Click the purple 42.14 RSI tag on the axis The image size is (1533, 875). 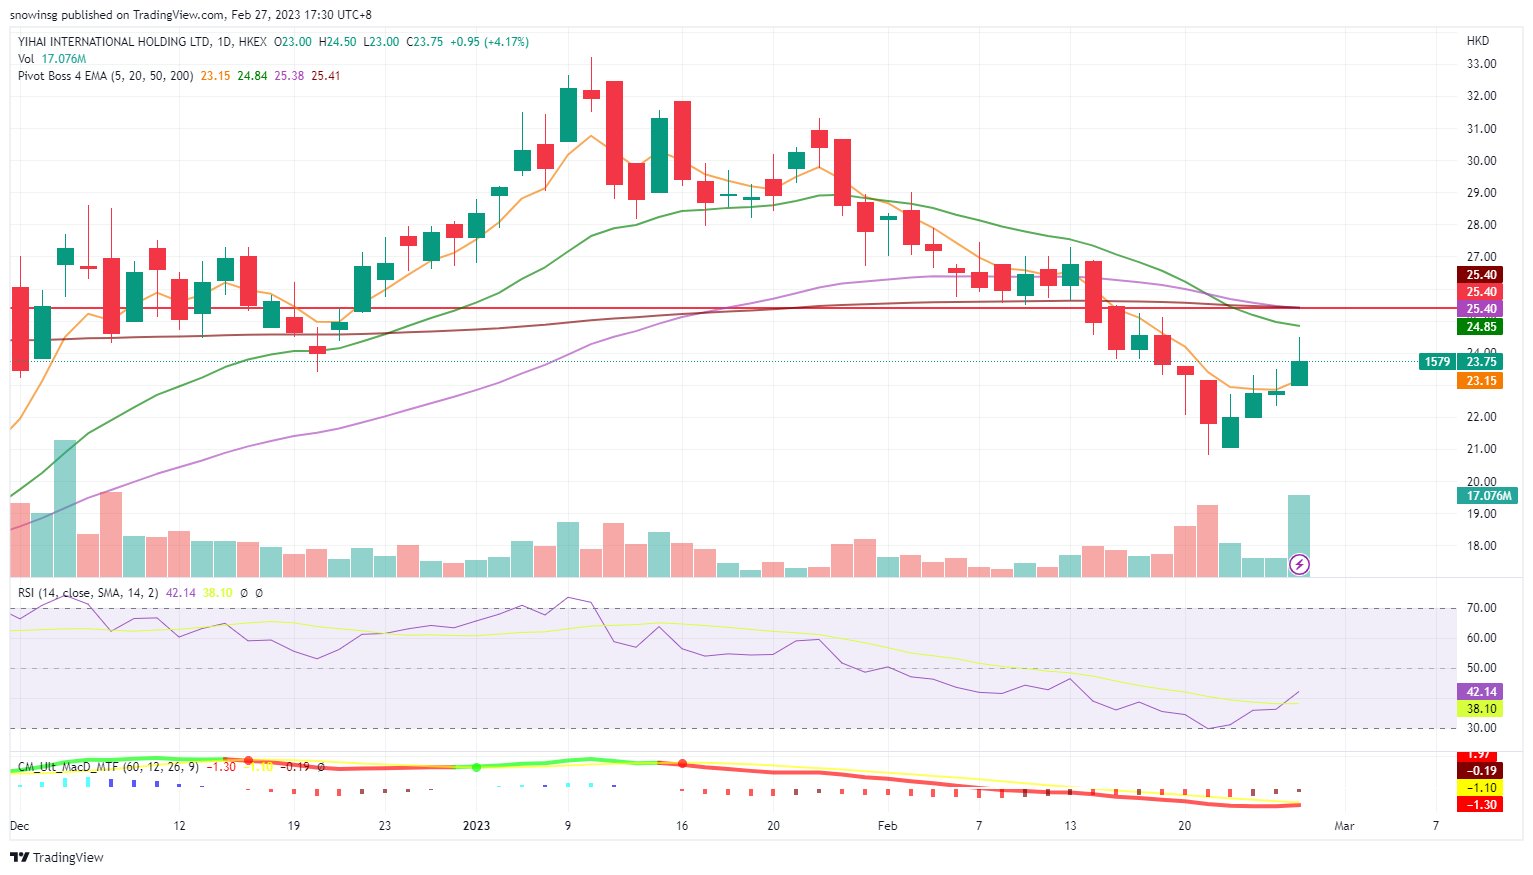pyautogui.click(x=1481, y=692)
